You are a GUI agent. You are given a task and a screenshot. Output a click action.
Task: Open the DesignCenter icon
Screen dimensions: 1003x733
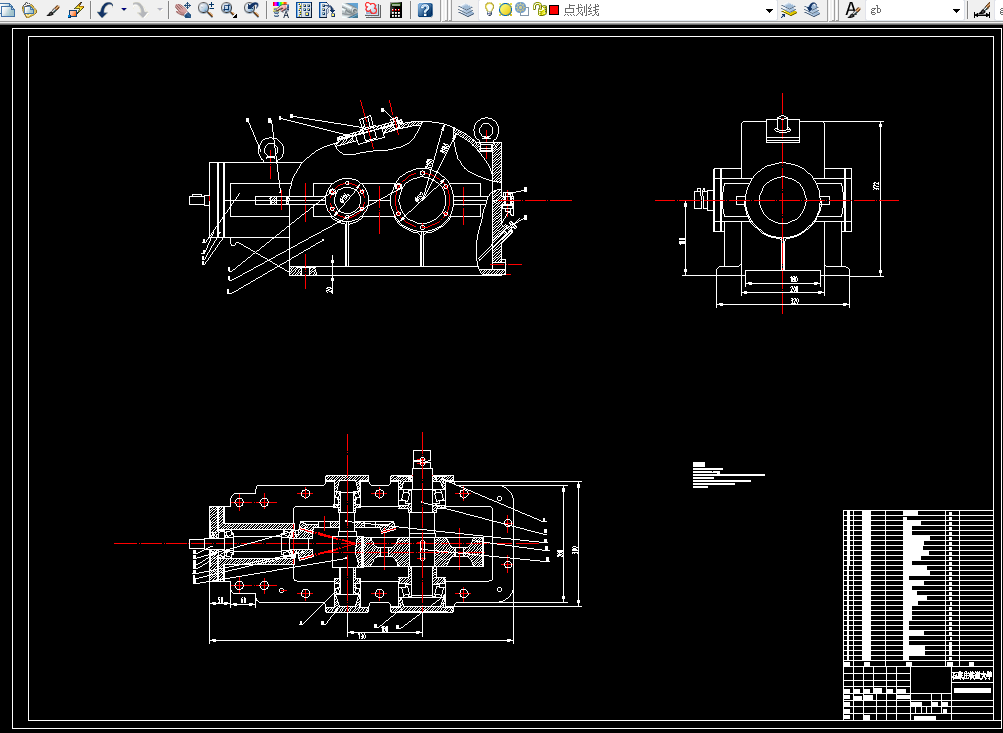(304, 10)
